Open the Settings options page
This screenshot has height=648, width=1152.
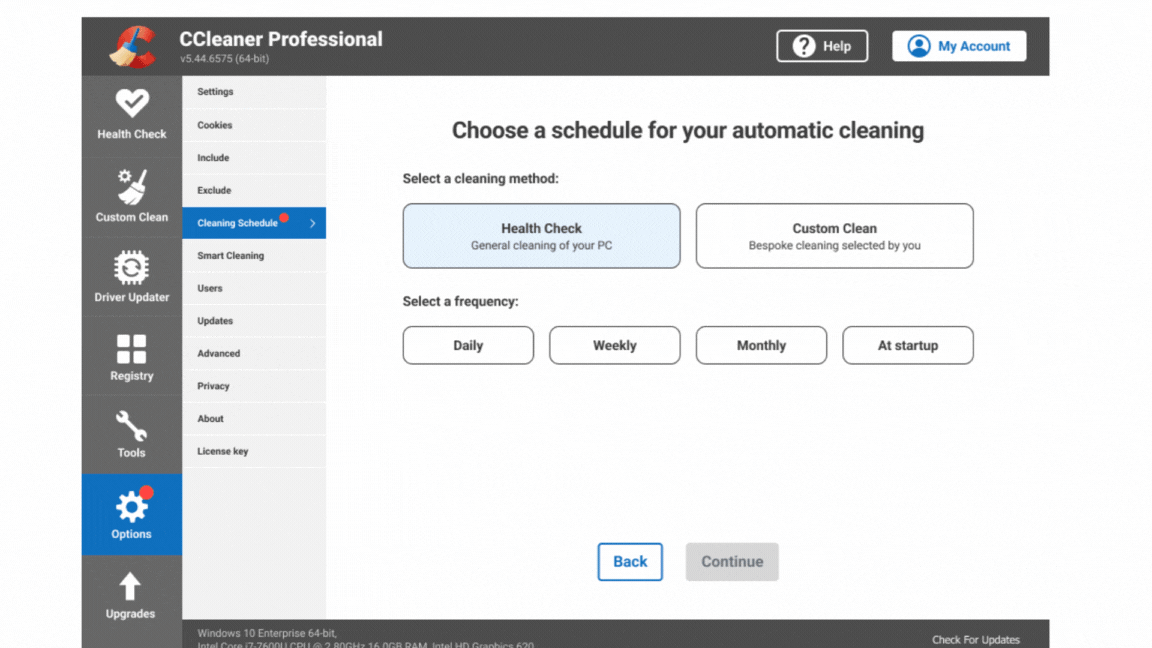[x=254, y=92]
